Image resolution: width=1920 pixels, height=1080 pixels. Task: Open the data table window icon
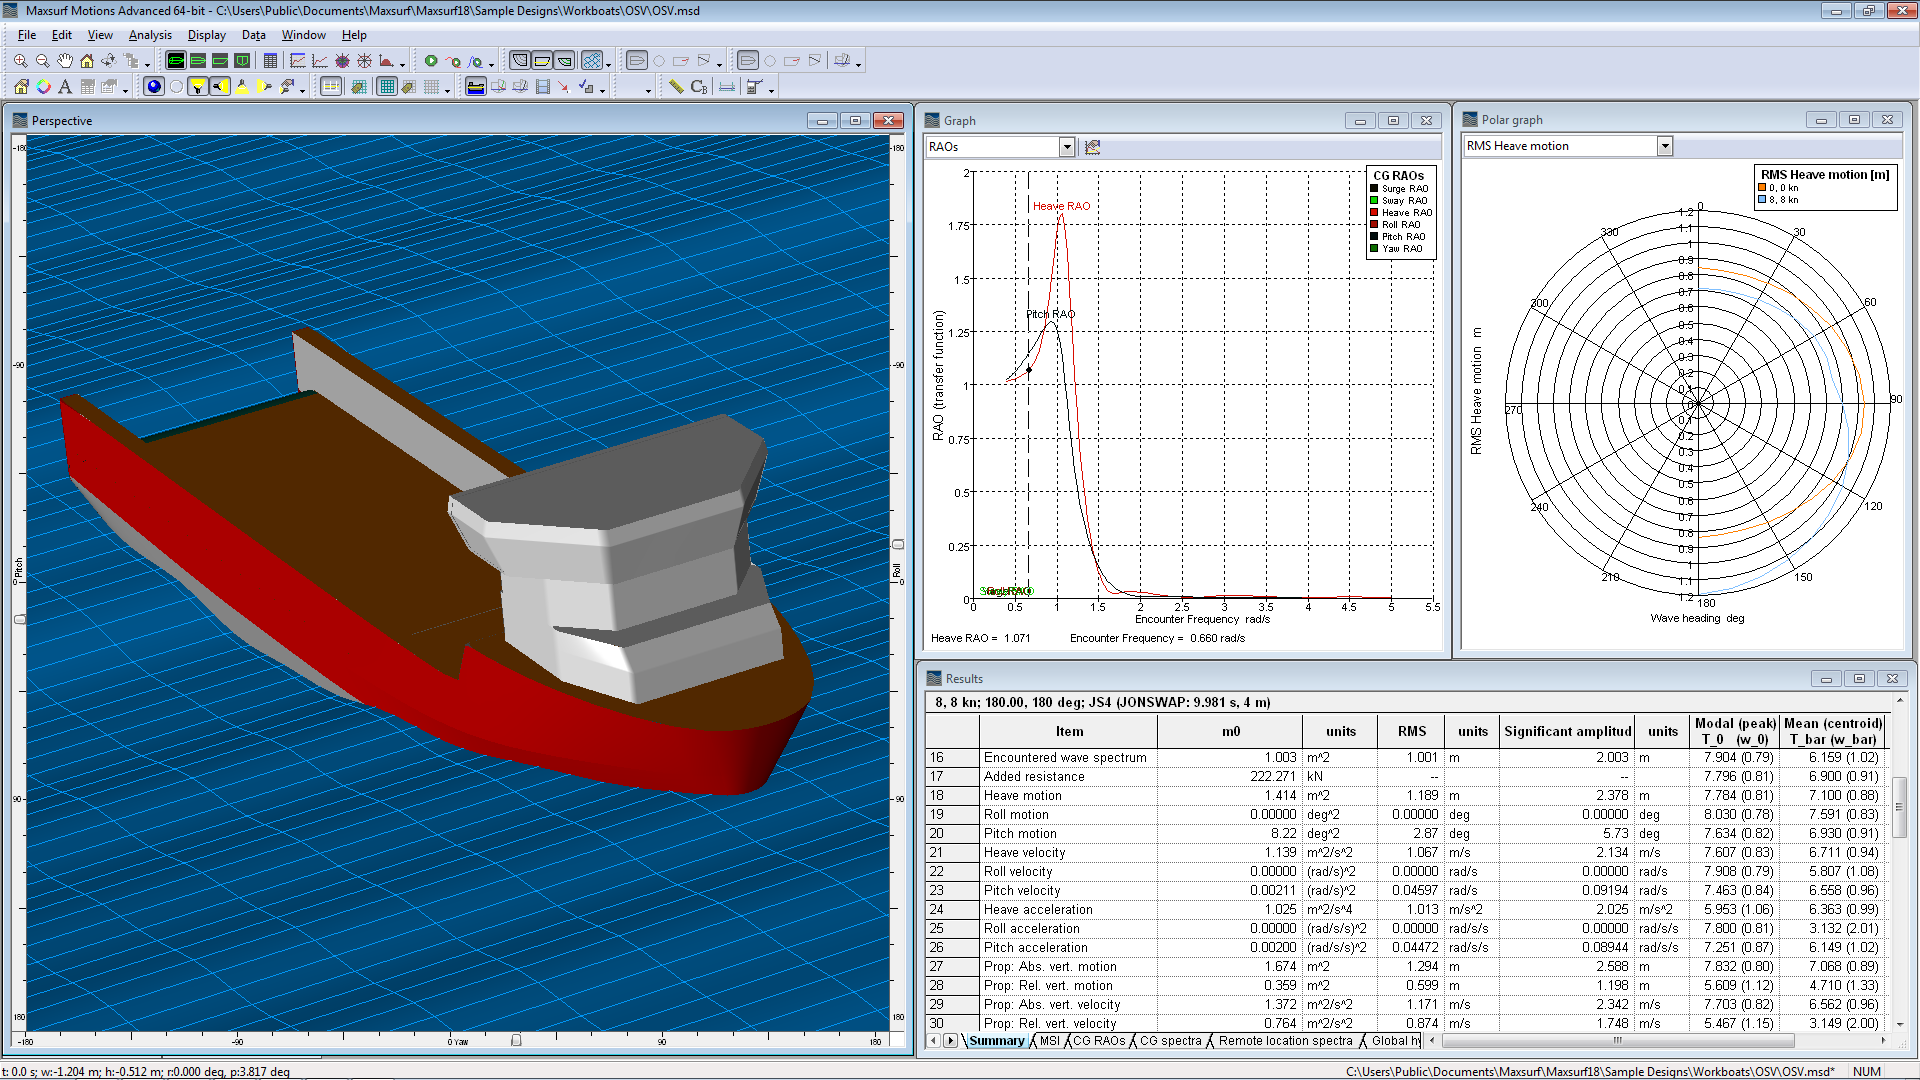point(270,61)
